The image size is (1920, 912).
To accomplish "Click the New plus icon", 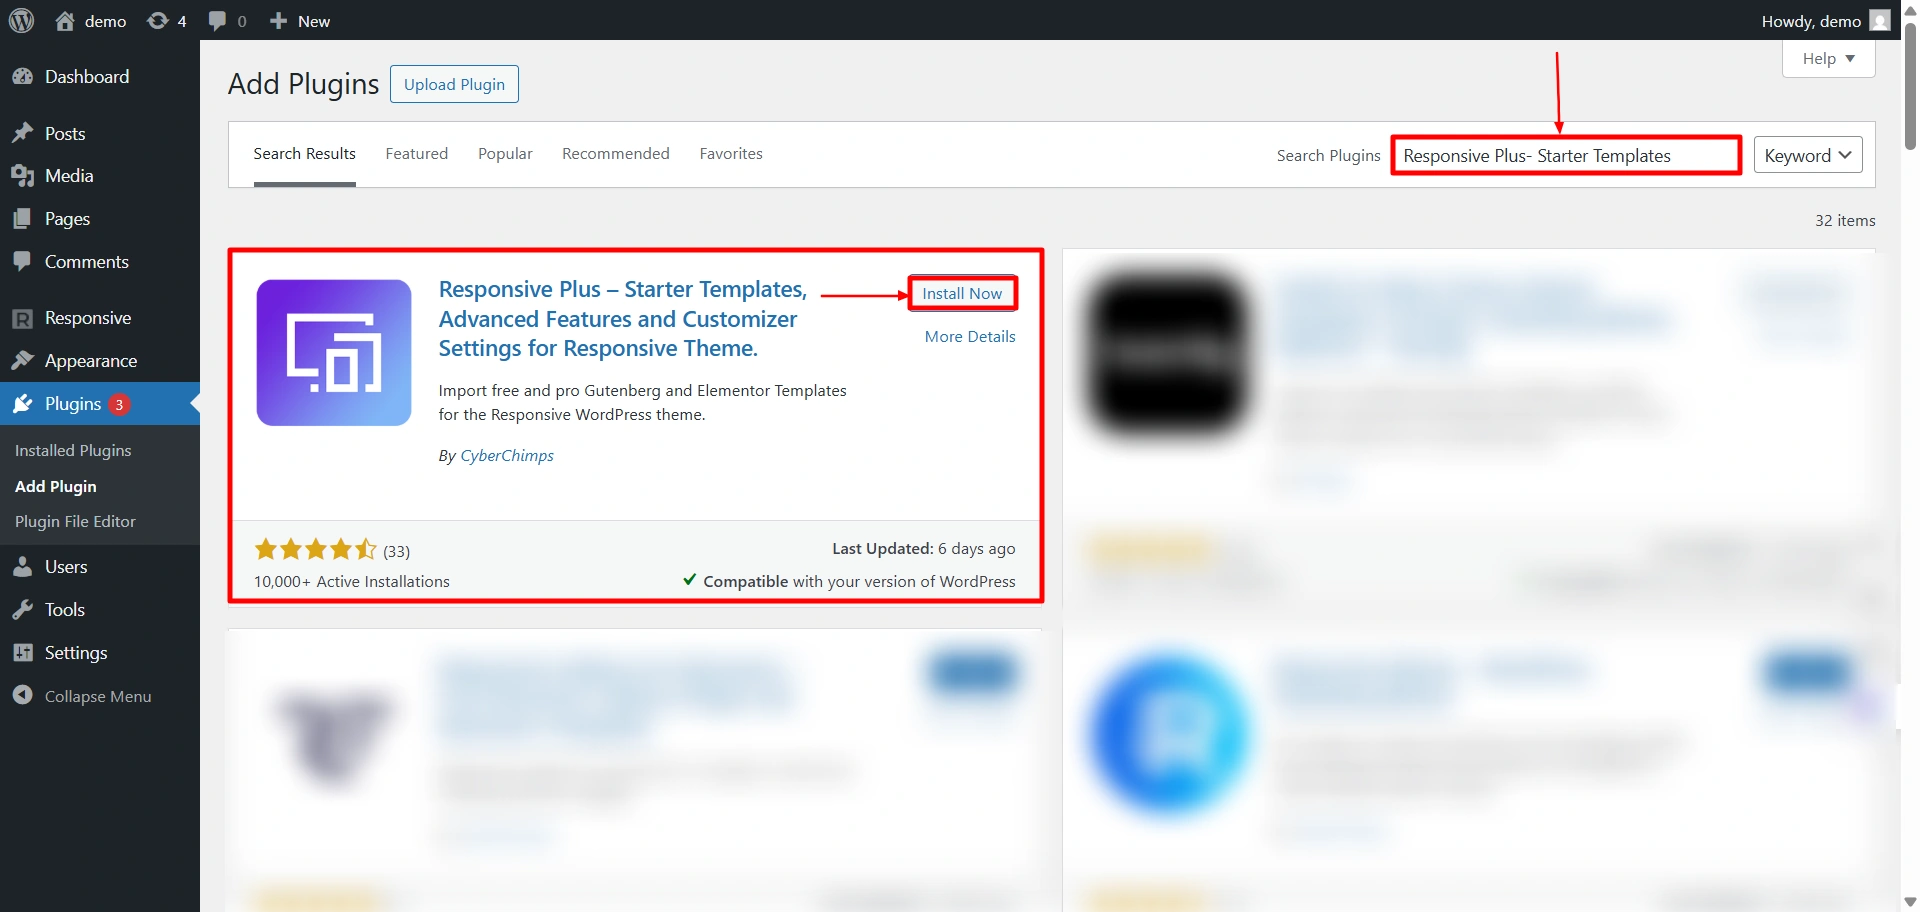I will point(278,21).
